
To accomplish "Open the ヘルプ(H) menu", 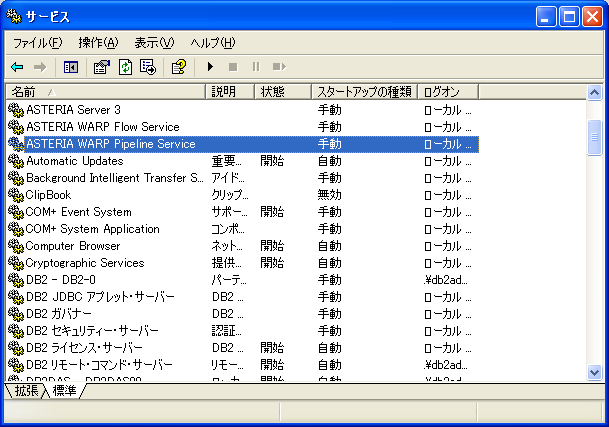I will tap(212, 43).
